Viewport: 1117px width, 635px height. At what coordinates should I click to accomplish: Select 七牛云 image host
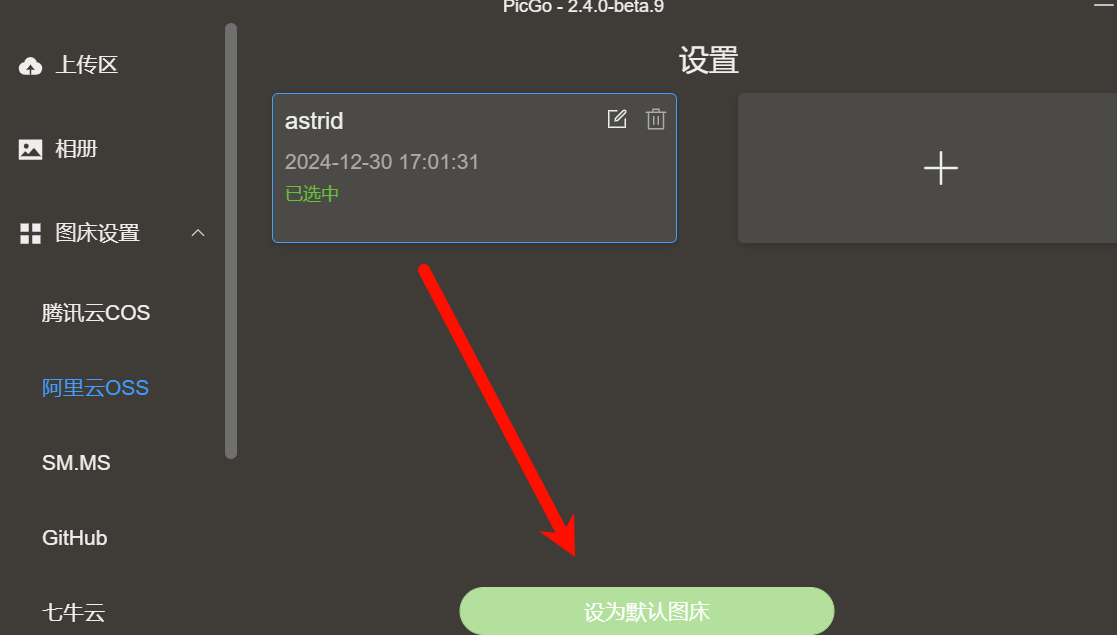tap(73, 612)
